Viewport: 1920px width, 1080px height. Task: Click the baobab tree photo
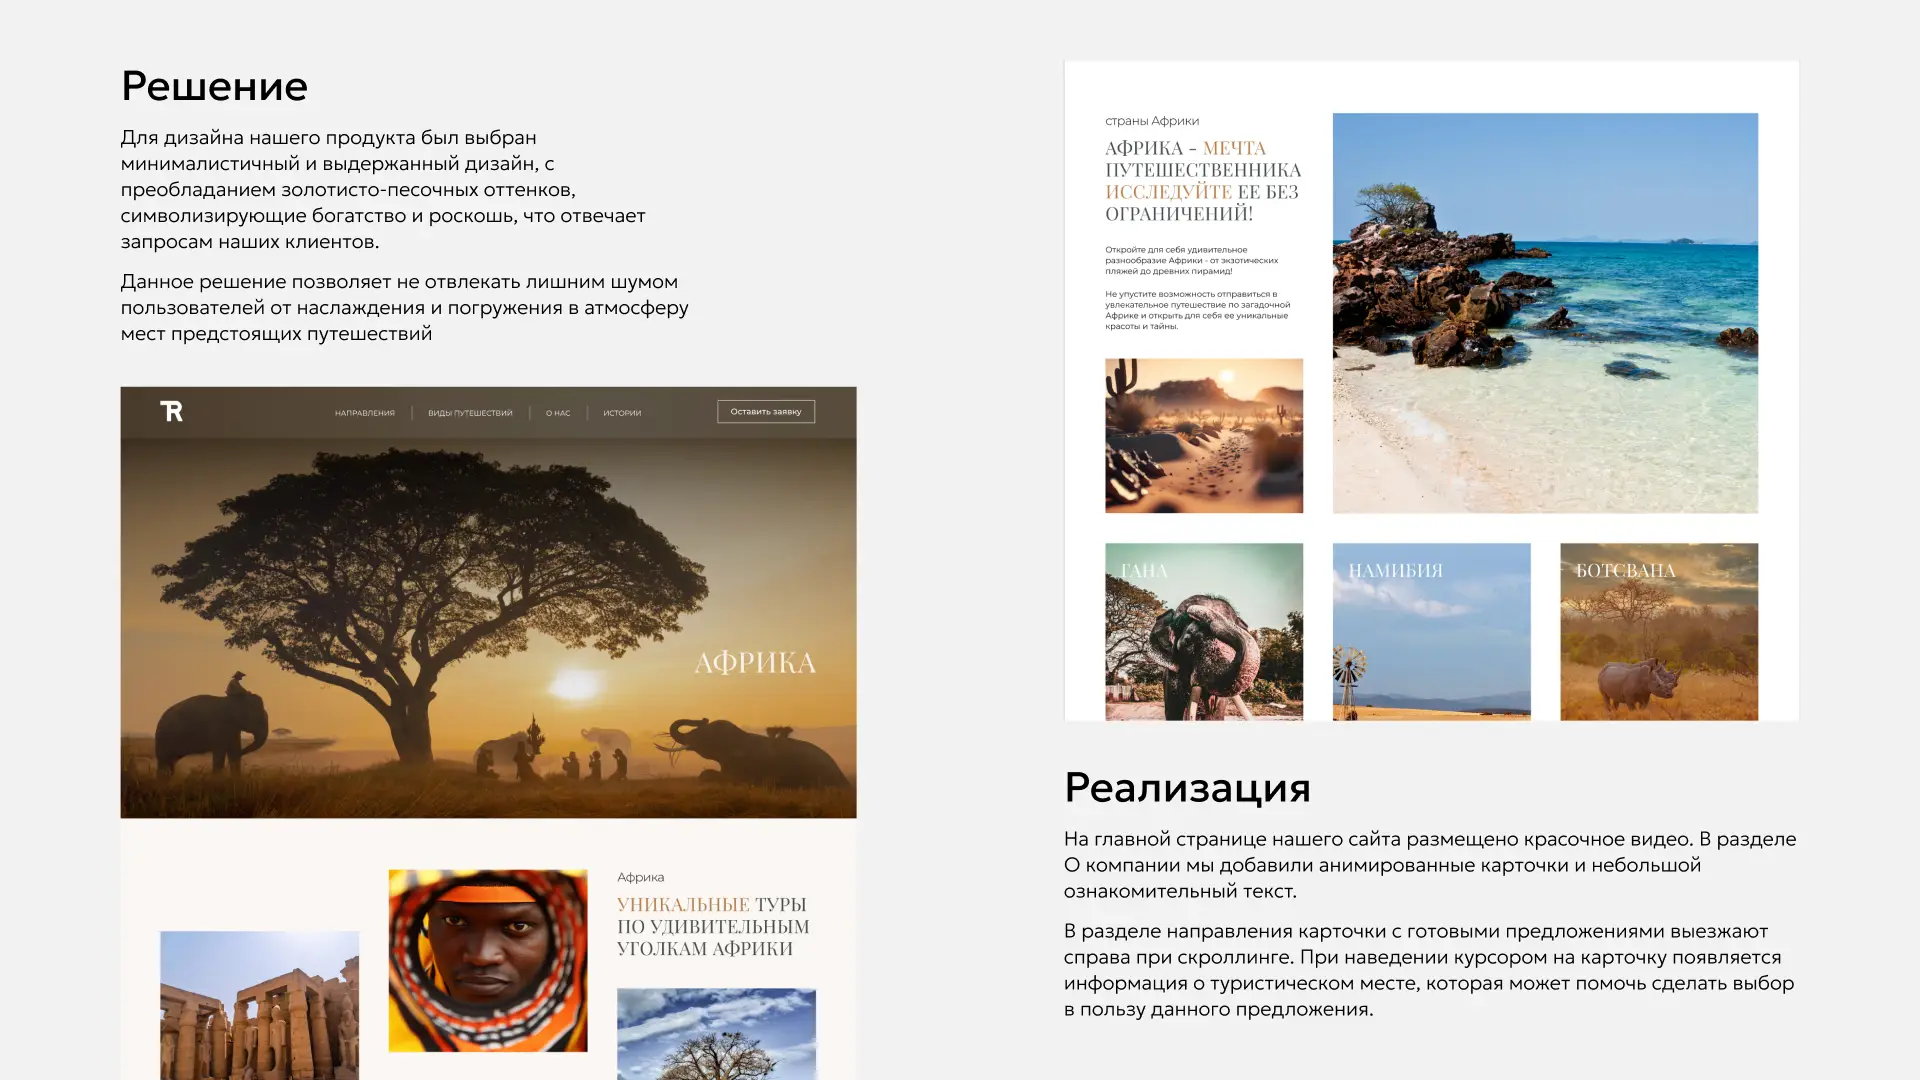coord(716,1034)
